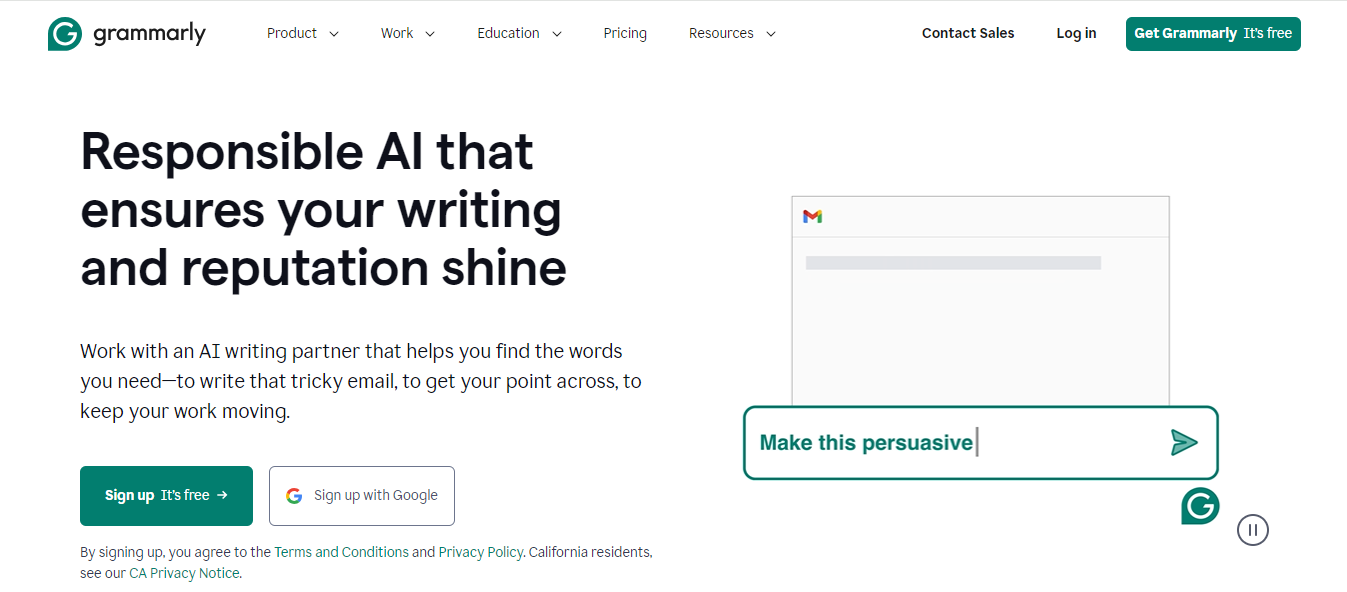The width and height of the screenshot is (1347, 592).
Task: Click Contact Sales in the navigation
Action: pos(968,33)
